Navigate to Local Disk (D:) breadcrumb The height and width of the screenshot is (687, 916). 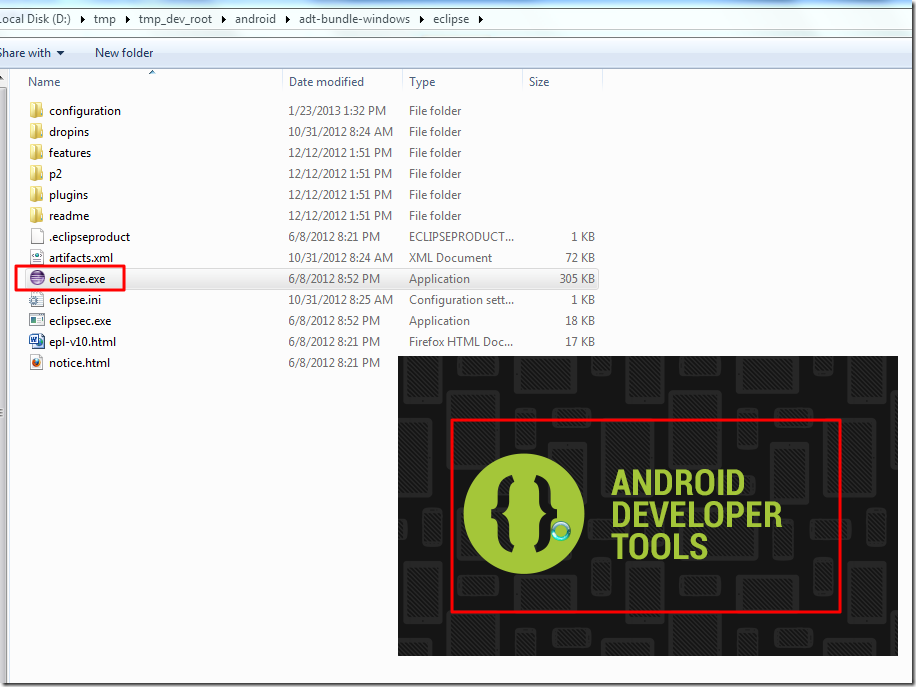35,19
